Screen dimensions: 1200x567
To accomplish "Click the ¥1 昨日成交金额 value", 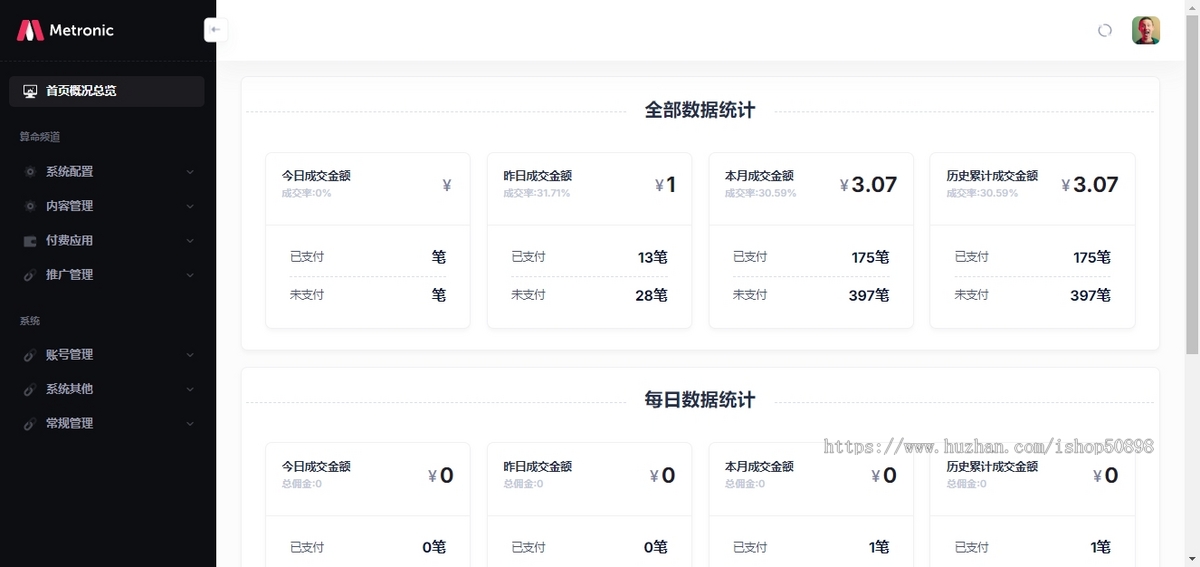I will tap(665, 185).
